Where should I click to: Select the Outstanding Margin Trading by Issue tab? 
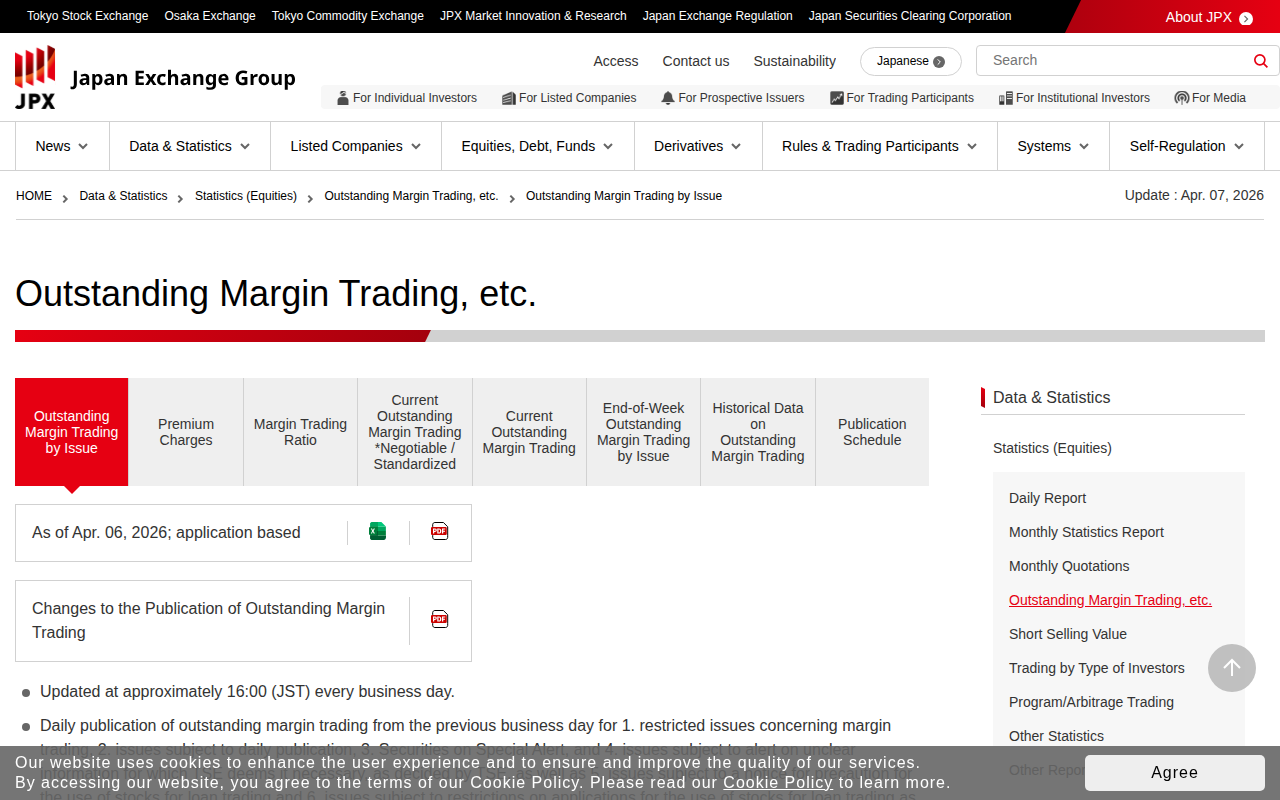coord(72,432)
